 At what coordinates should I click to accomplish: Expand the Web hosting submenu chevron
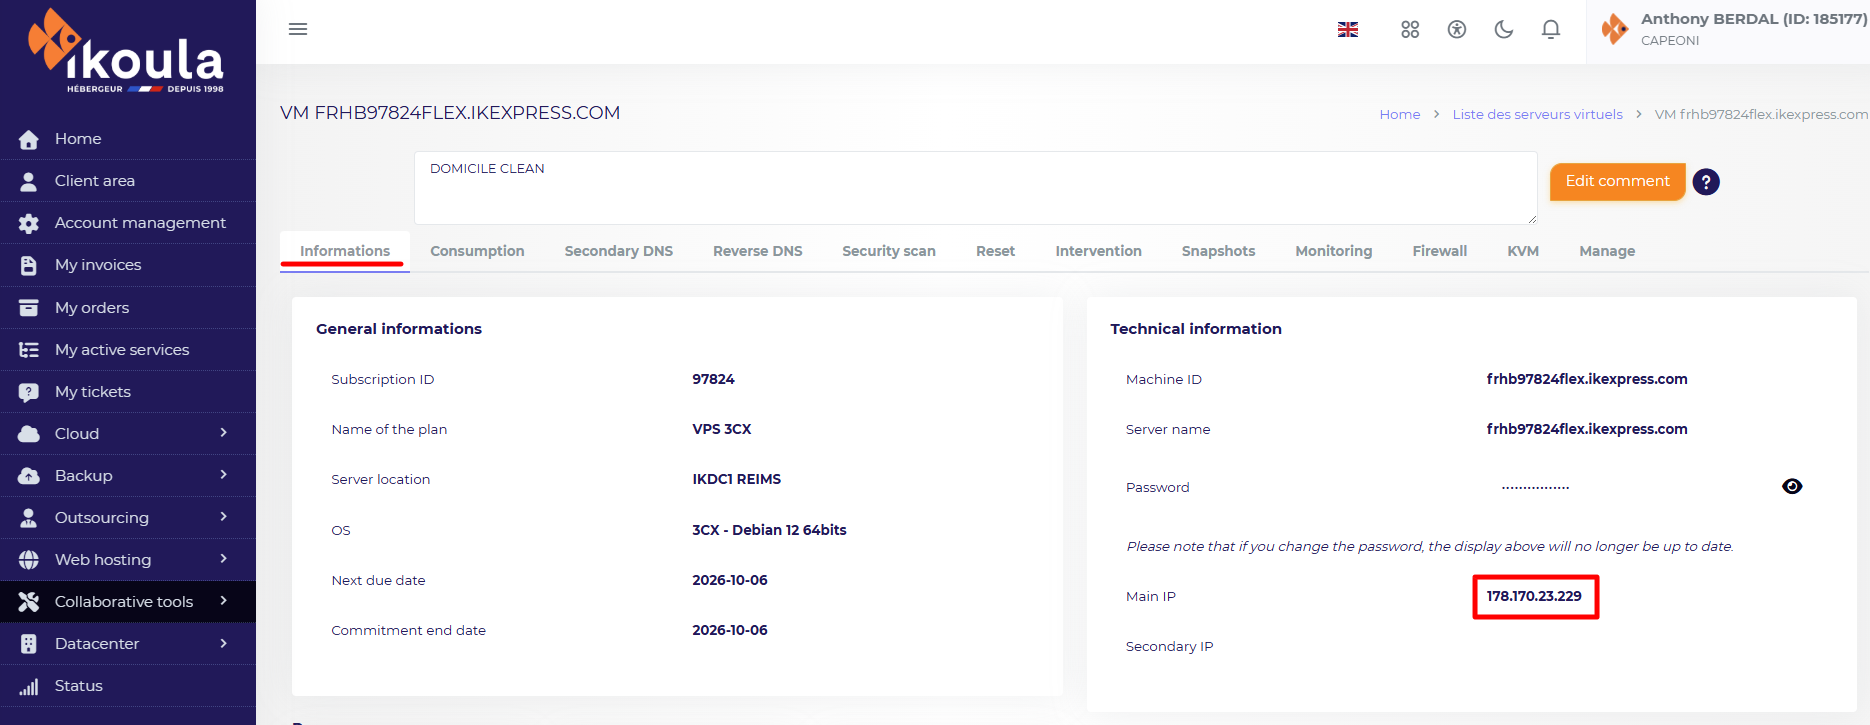tap(224, 559)
